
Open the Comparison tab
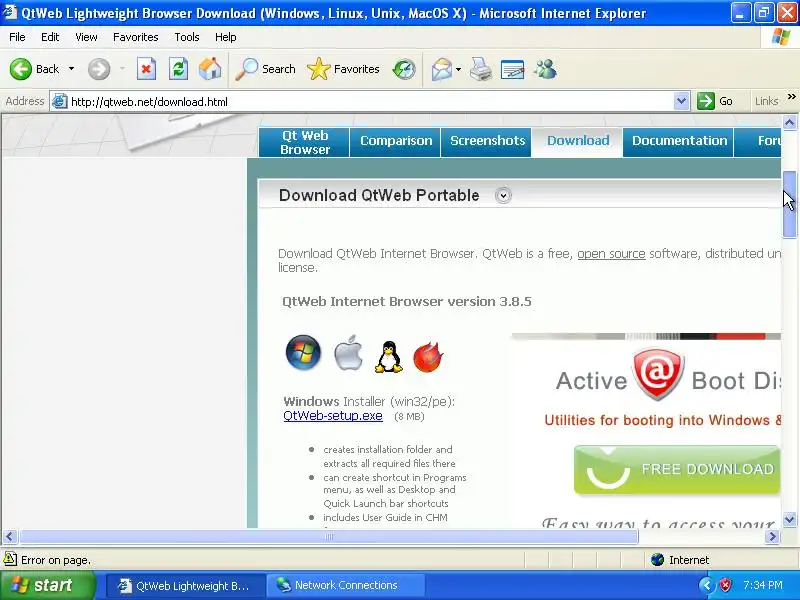click(x=396, y=141)
